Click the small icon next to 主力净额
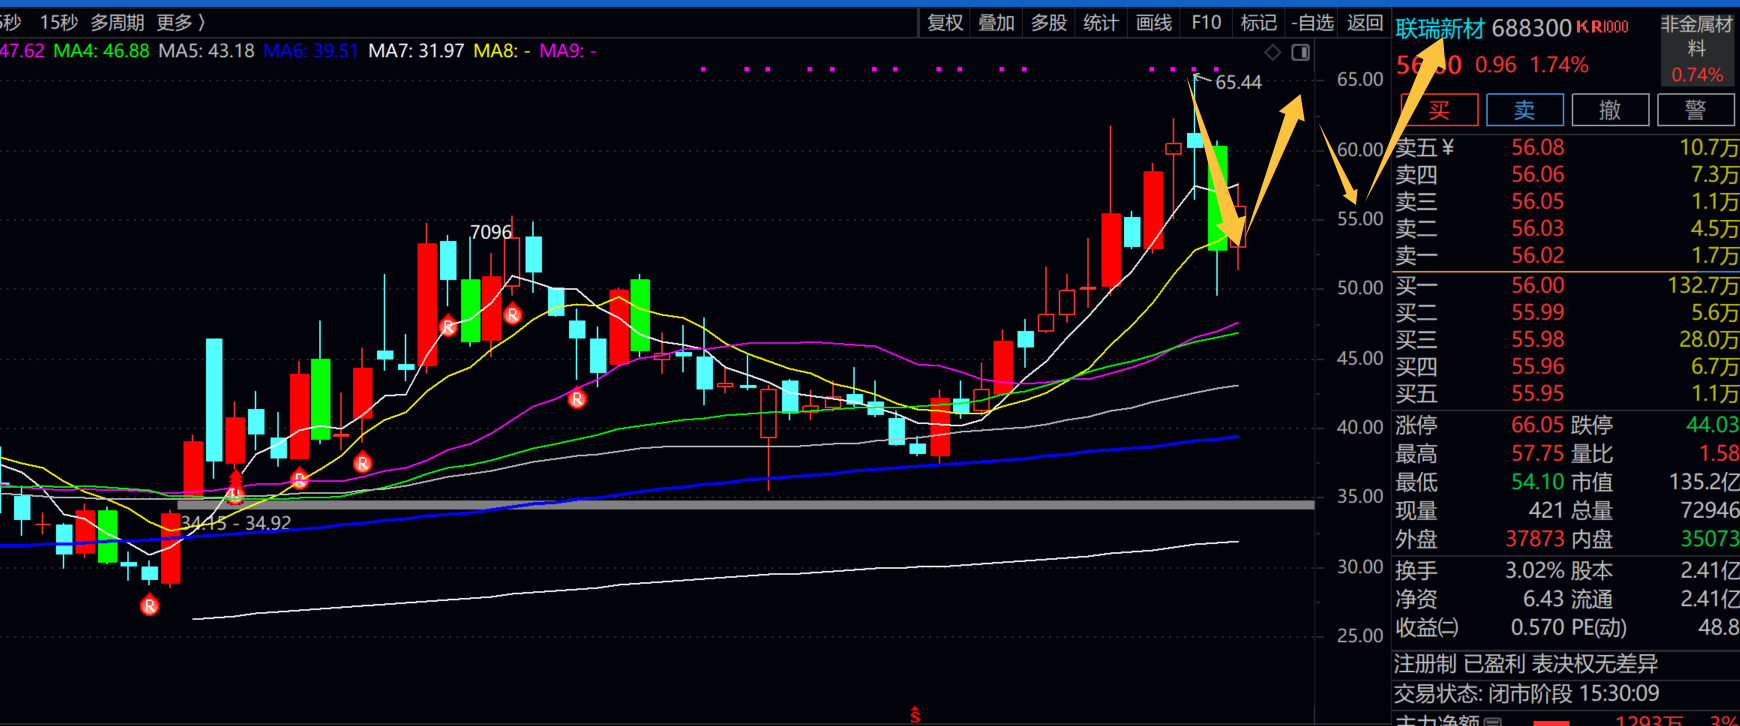 (x=1492, y=720)
